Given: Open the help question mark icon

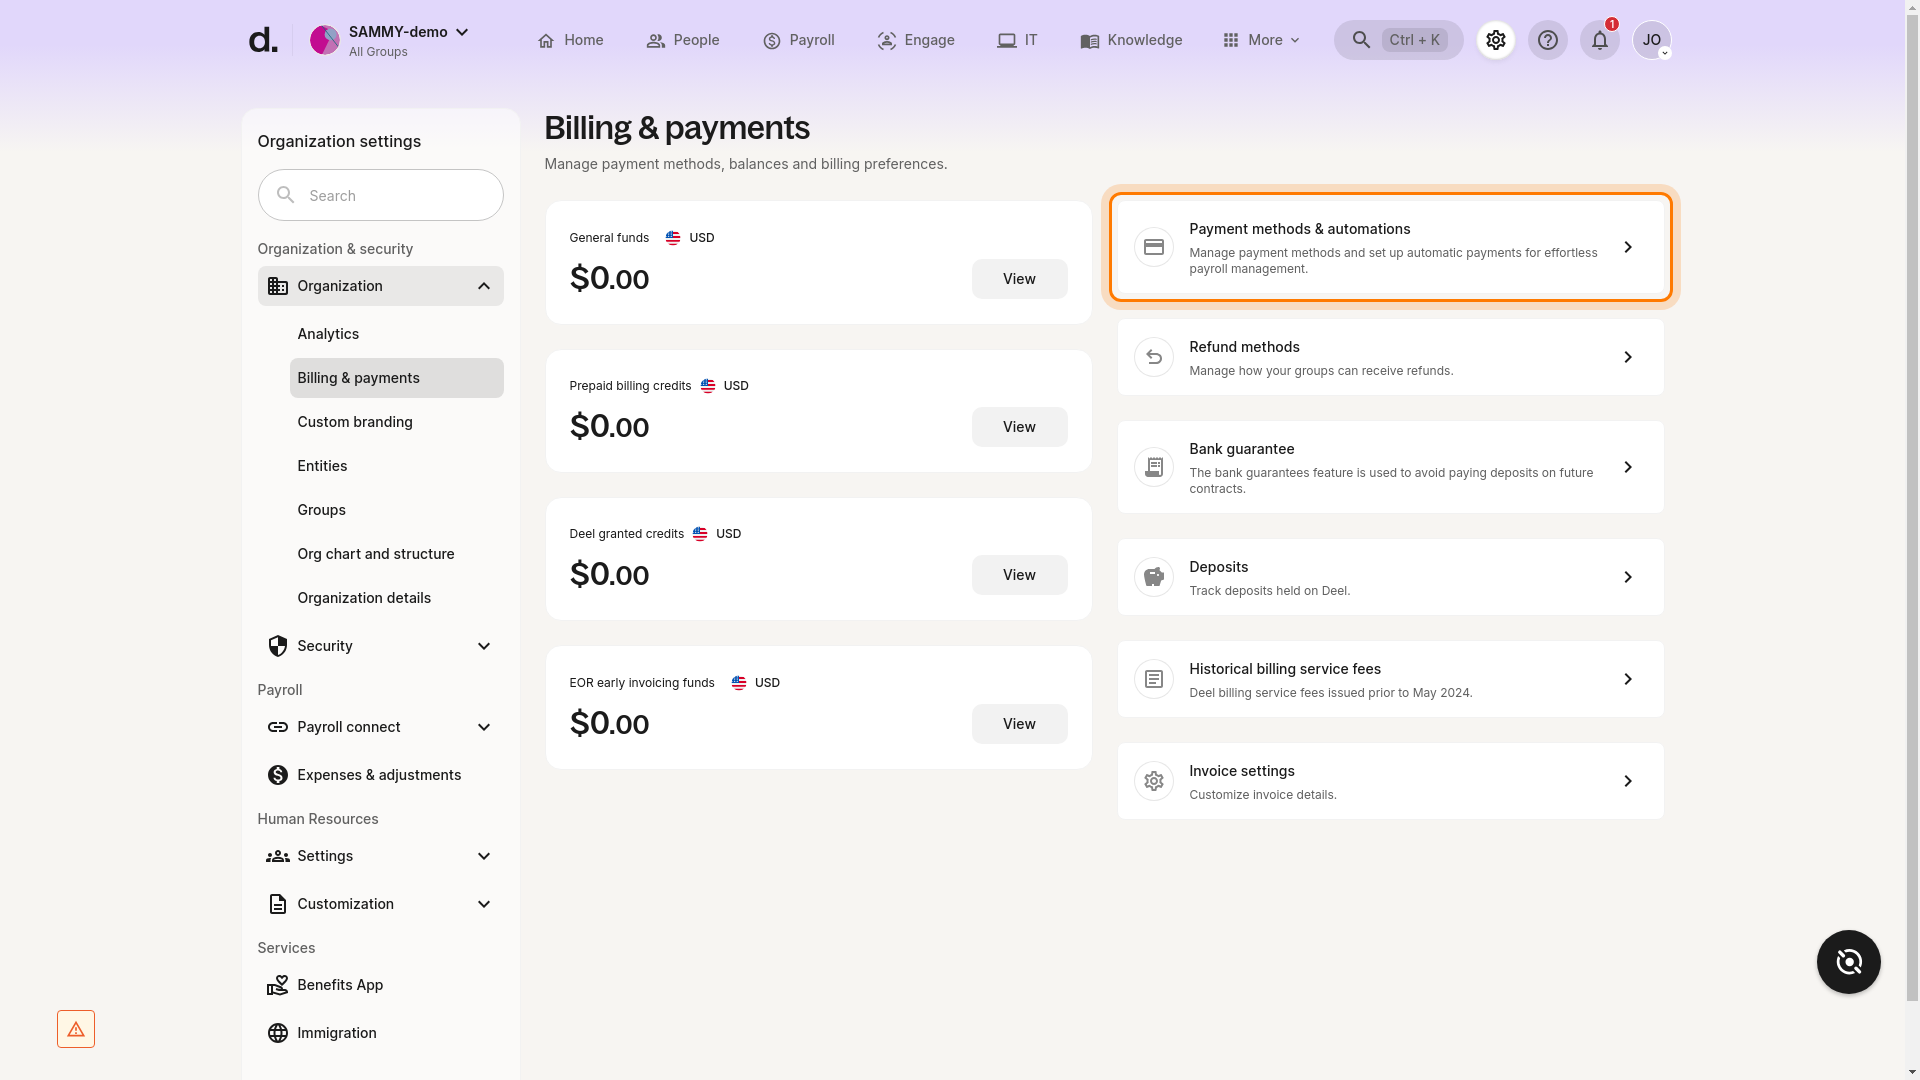Looking at the screenshot, I should pyautogui.click(x=1548, y=40).
